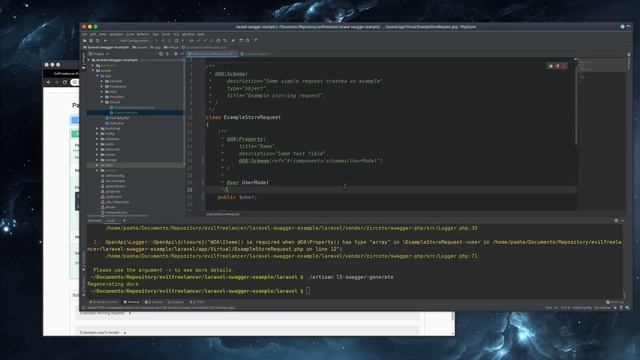Open the Project view dropdown
The height and width of the screenshot is (360, 640).
coord(98,54)
